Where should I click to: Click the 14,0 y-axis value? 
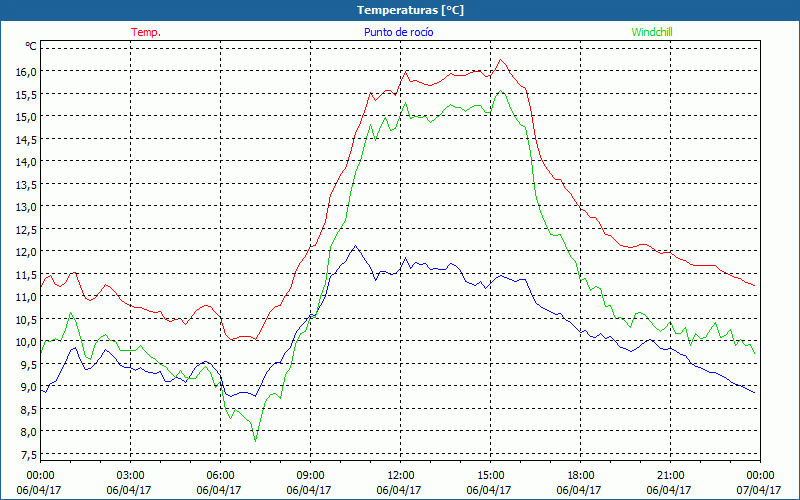[x=27, y=162]
